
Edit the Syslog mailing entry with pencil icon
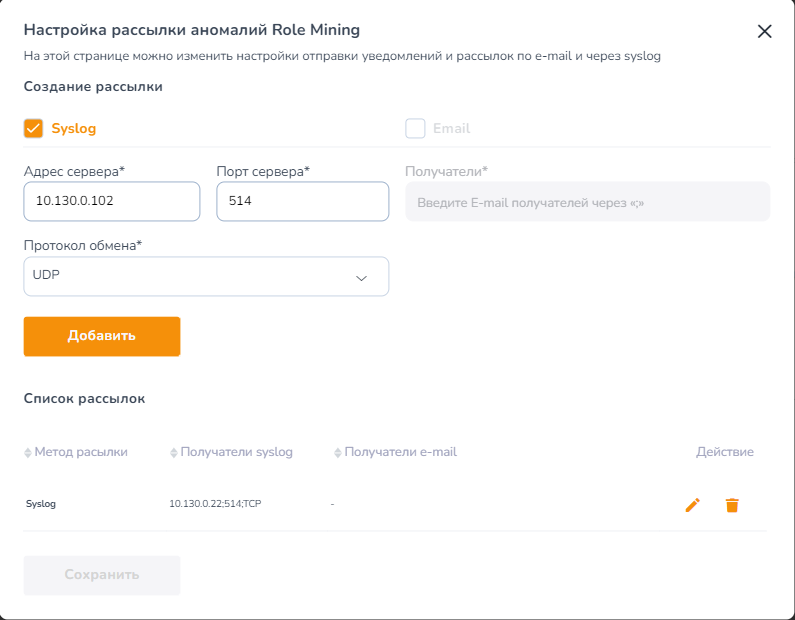pyautogui.click(x=693, y=505)
